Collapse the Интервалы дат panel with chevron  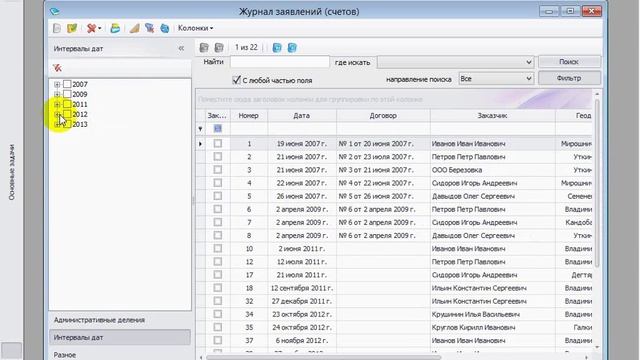tap(181, 48)
